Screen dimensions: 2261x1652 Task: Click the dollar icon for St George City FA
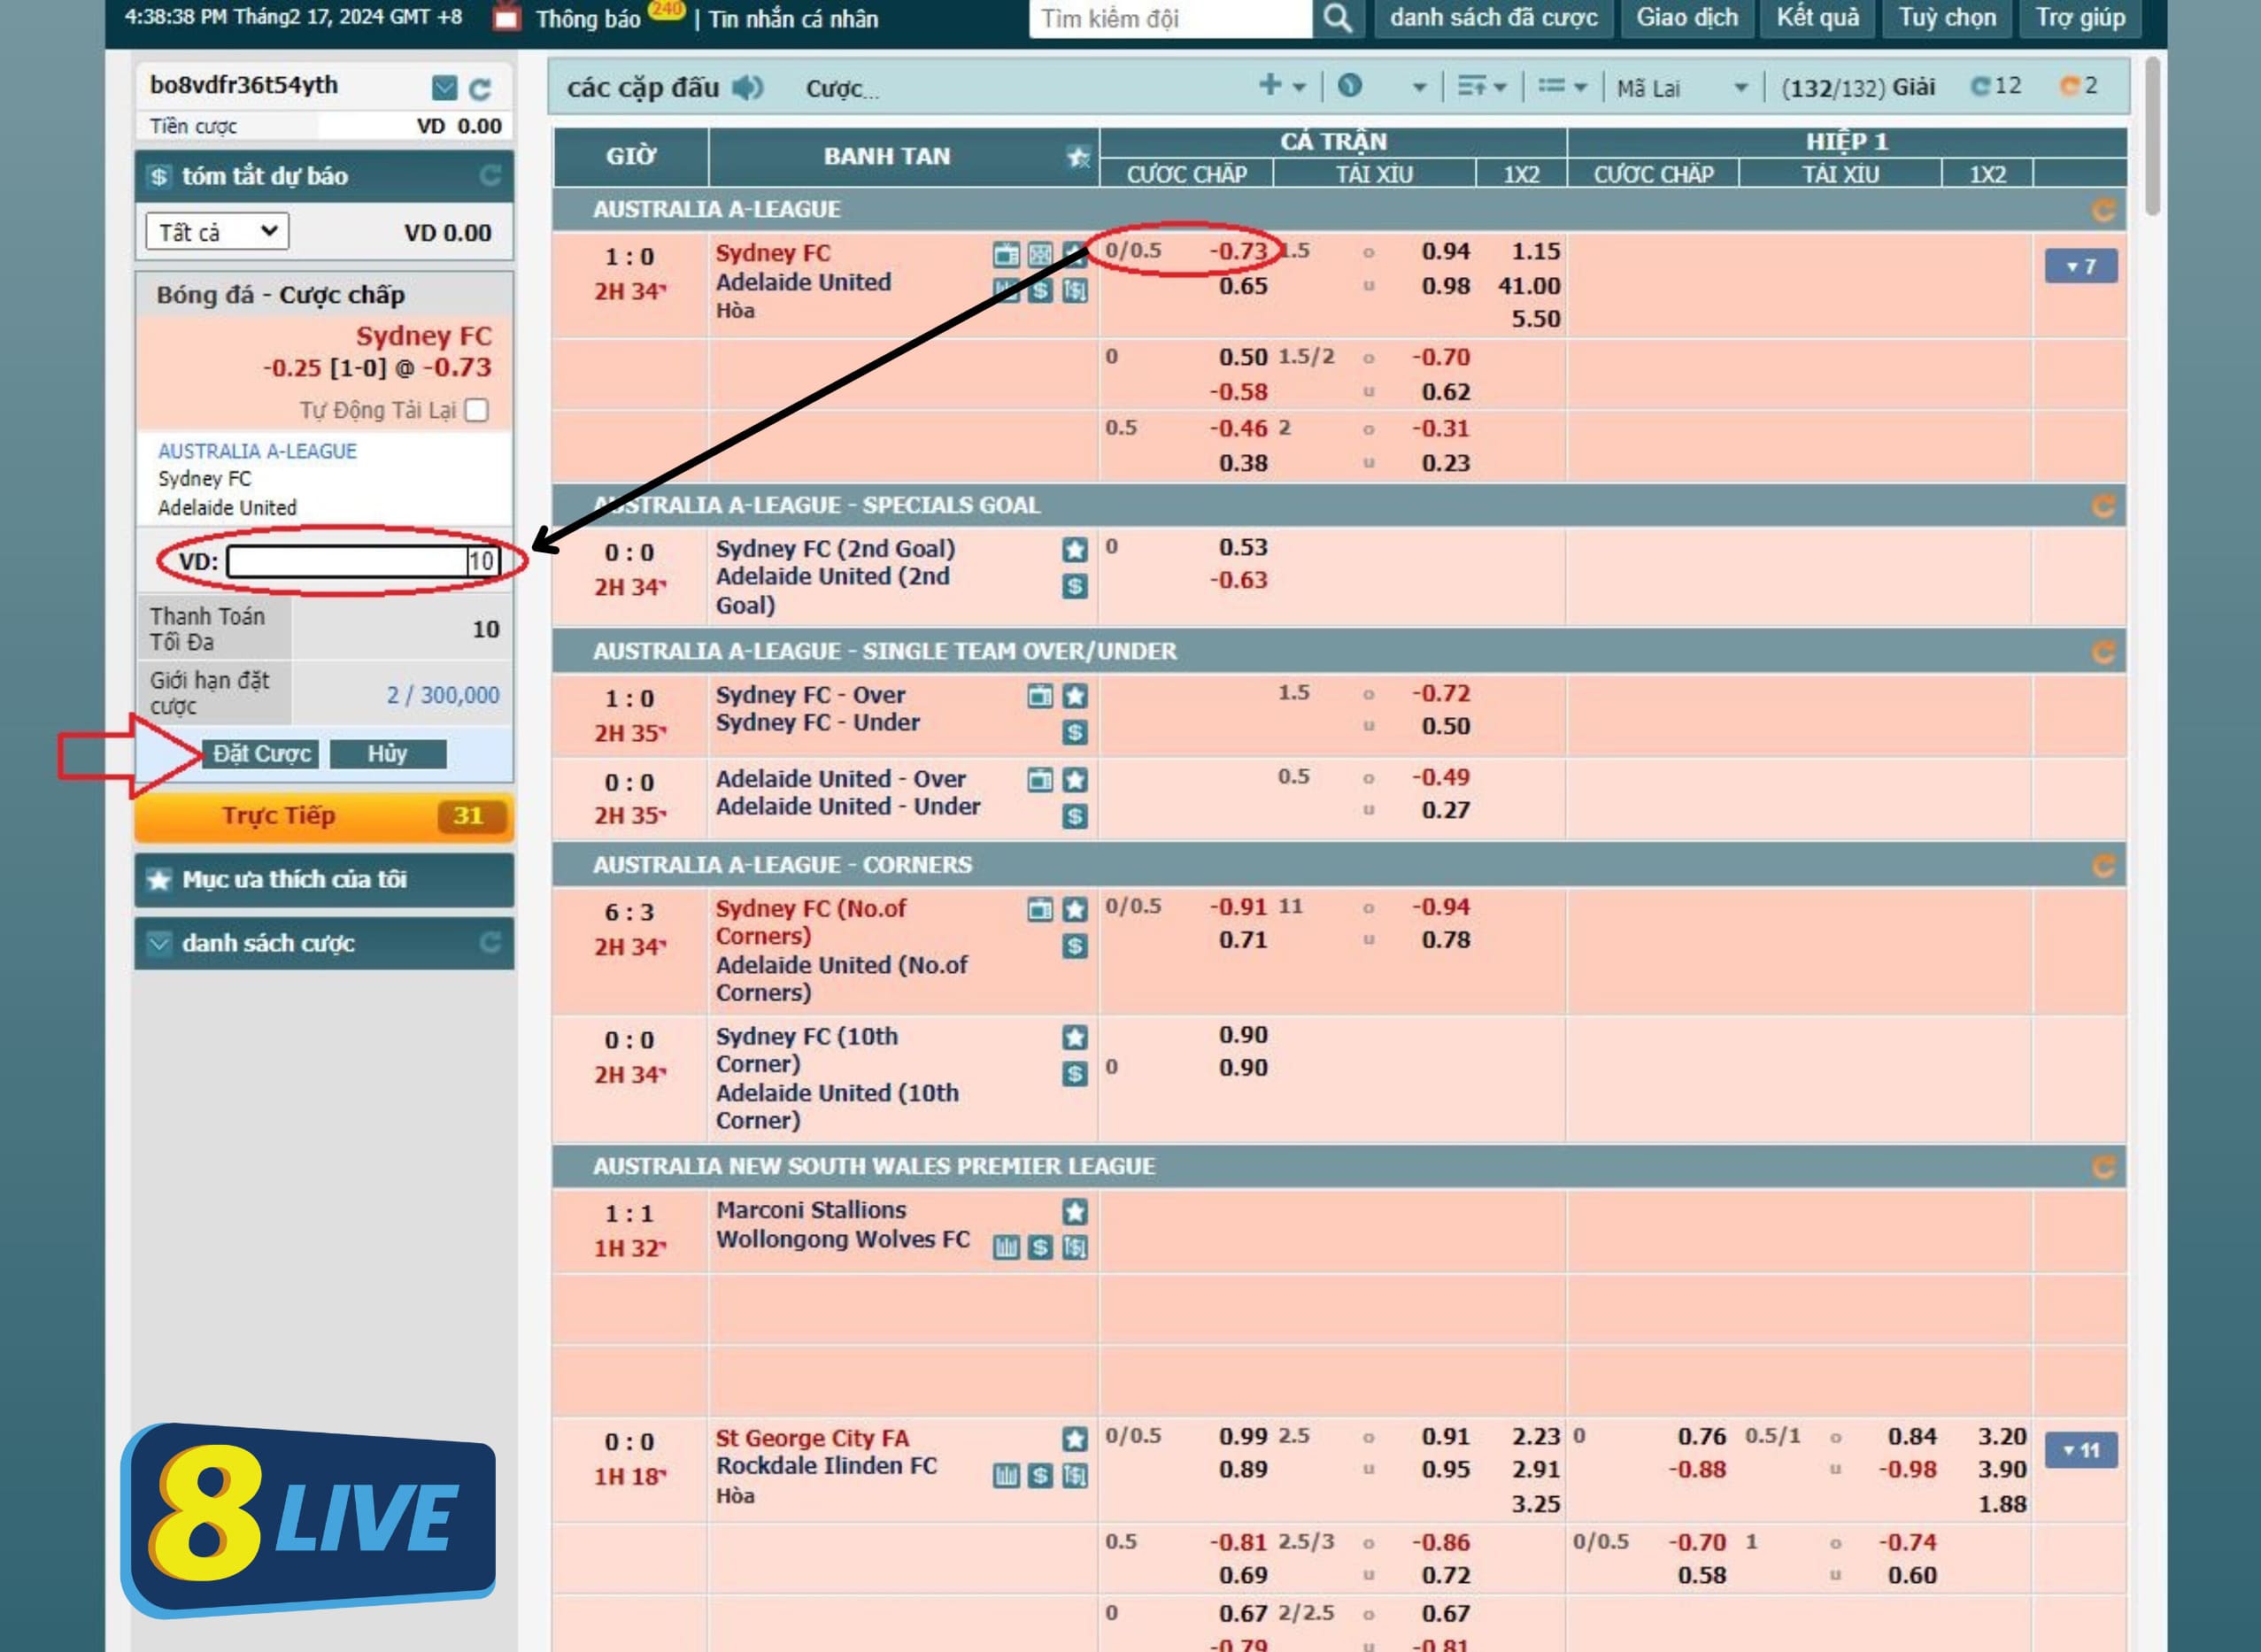tap(1040, 1475)
